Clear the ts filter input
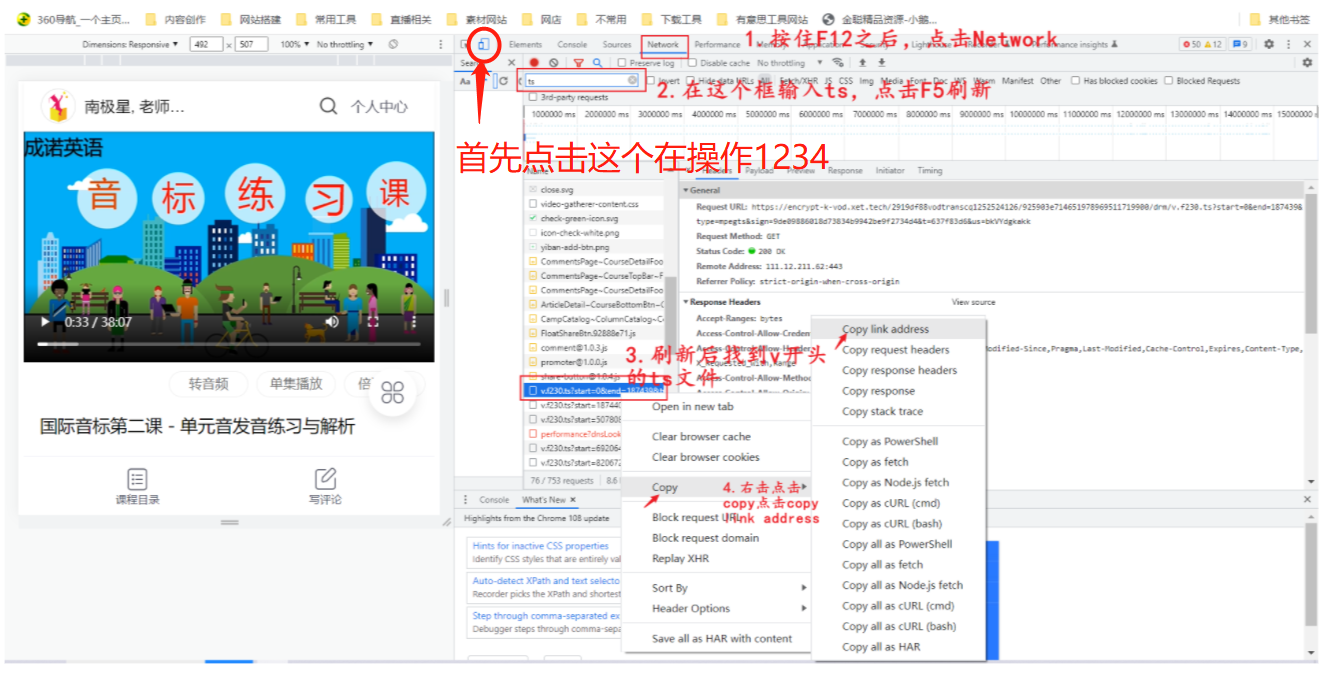This screenshot has height=678, width=1341. 632,80
